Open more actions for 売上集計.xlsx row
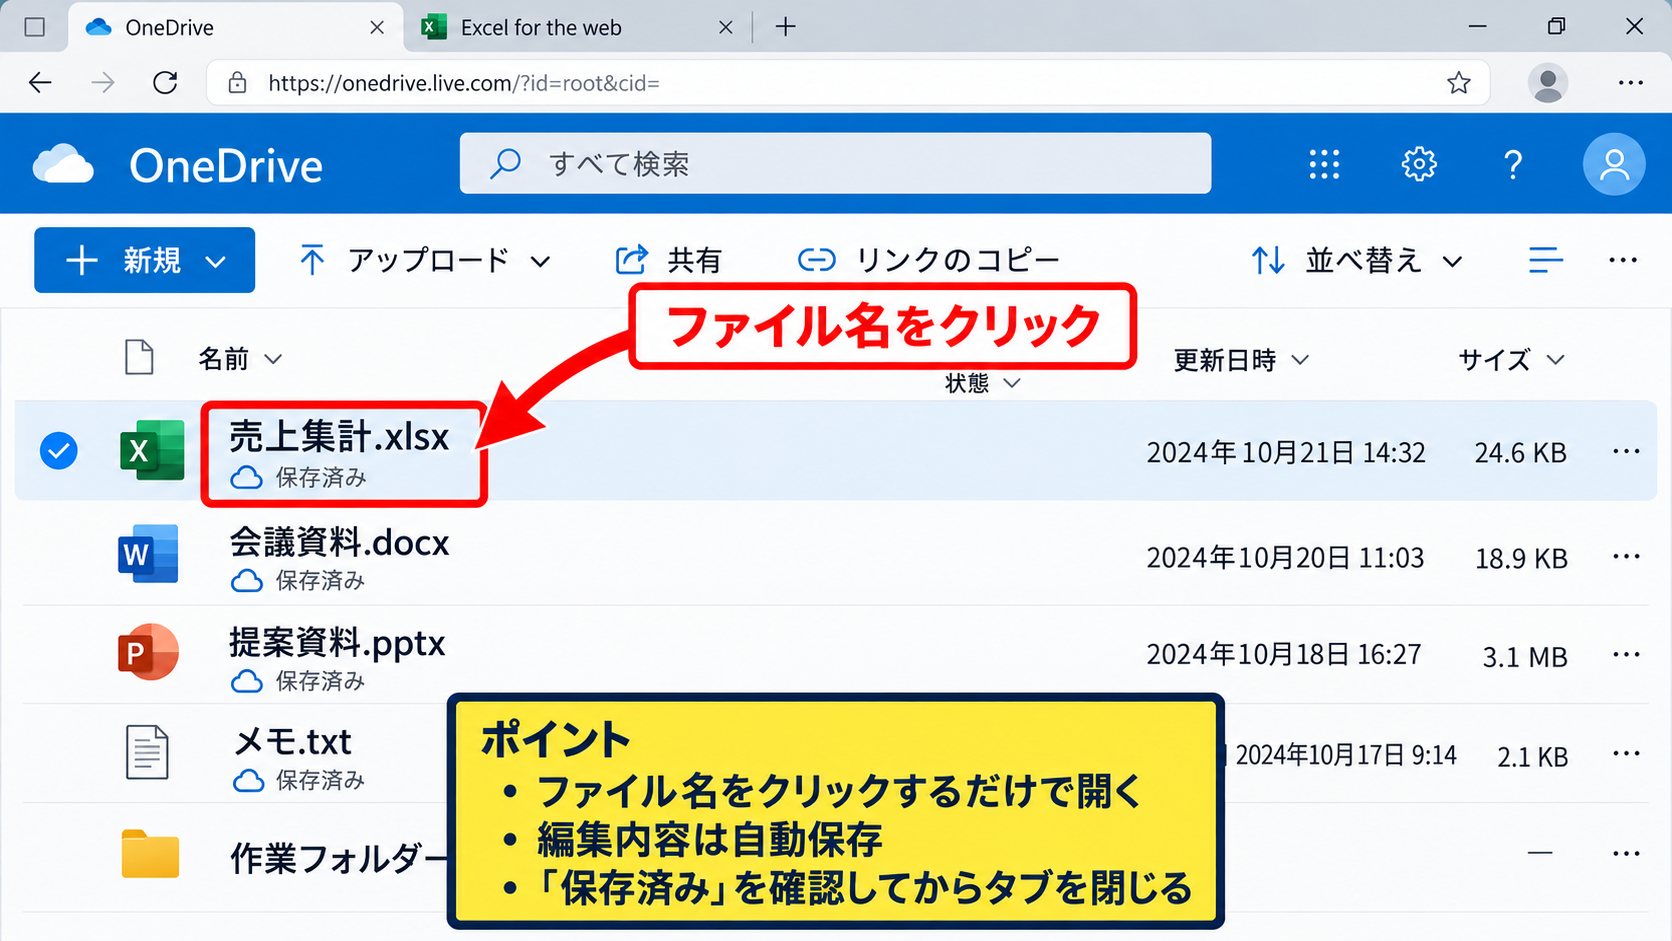 pos(1626,451)
